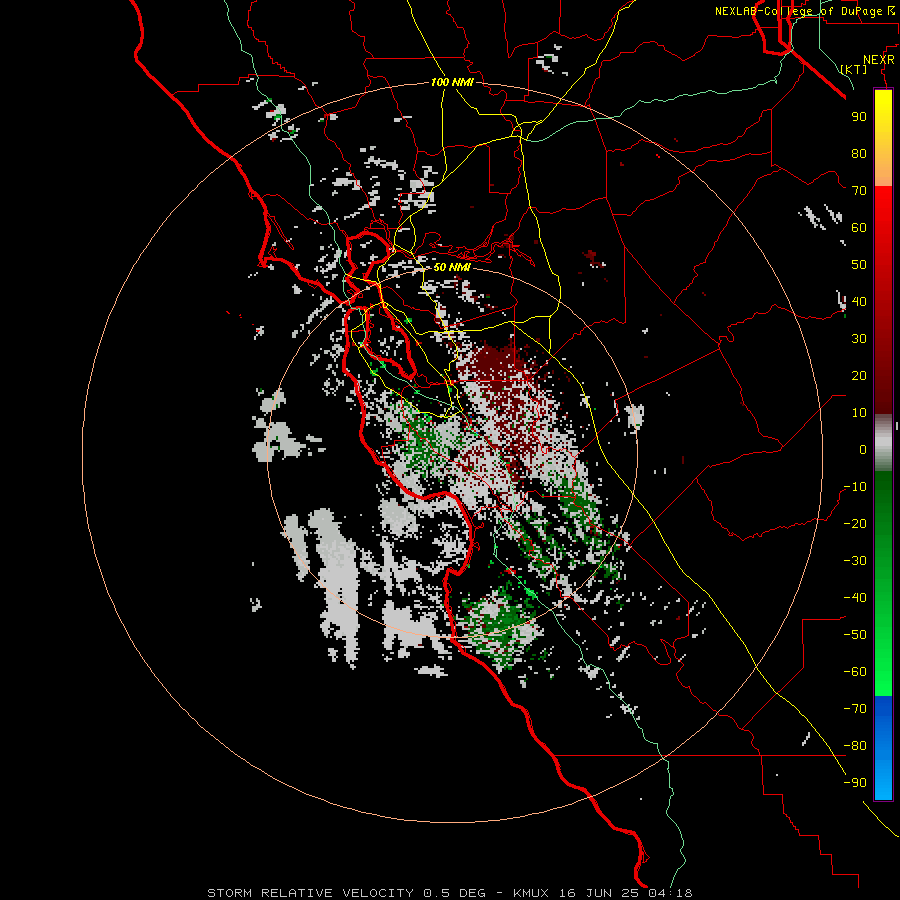The image size is (900, 900).
Task: Click the -60 value on the velocity scale
Action: (x=855, y=672)
